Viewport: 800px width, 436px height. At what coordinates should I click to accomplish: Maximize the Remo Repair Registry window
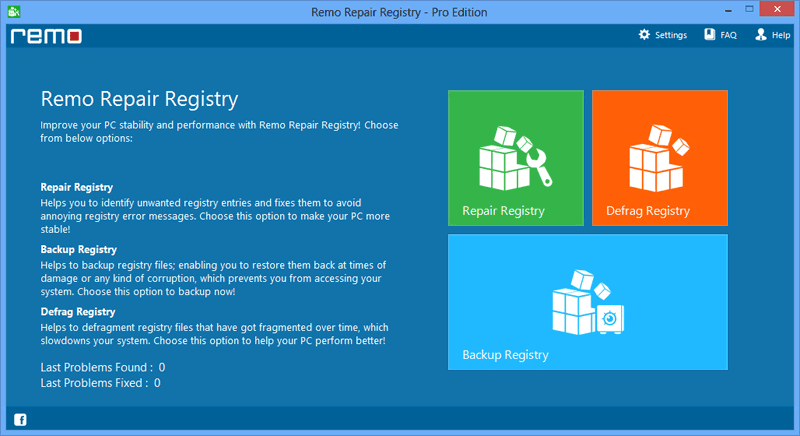pyautogui.click(x=749, y=9)
